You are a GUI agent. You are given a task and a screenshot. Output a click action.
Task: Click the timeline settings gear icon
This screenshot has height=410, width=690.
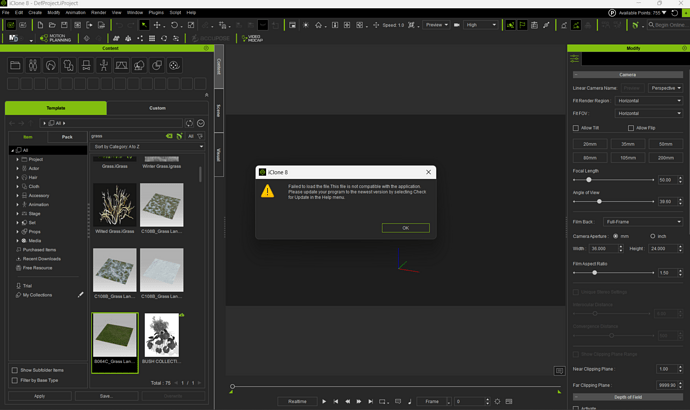click(x=497, y=401)
